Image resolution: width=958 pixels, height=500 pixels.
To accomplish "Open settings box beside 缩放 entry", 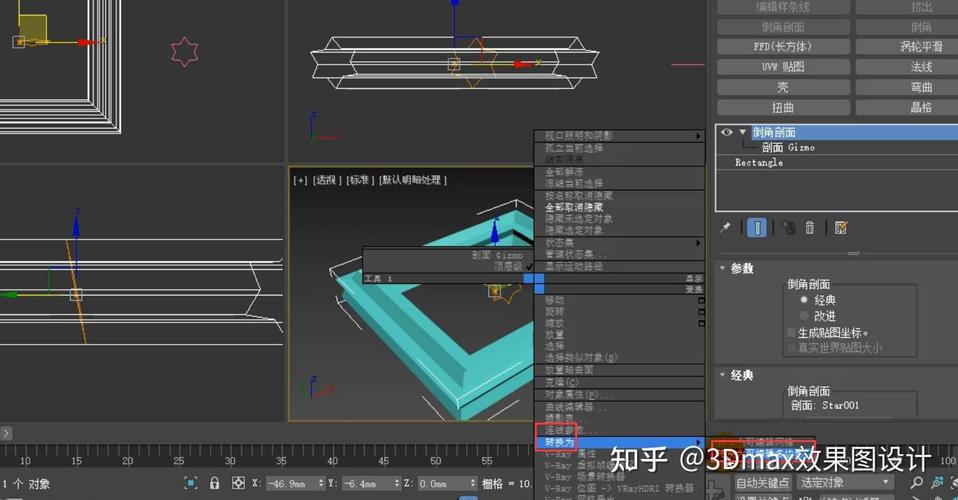I will pos(701,323).
